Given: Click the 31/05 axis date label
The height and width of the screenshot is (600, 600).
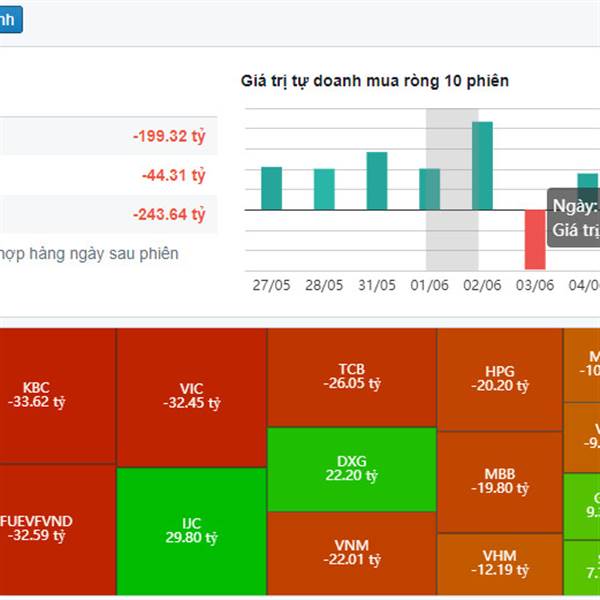Looking at the screenshot, I should point(377,285).
